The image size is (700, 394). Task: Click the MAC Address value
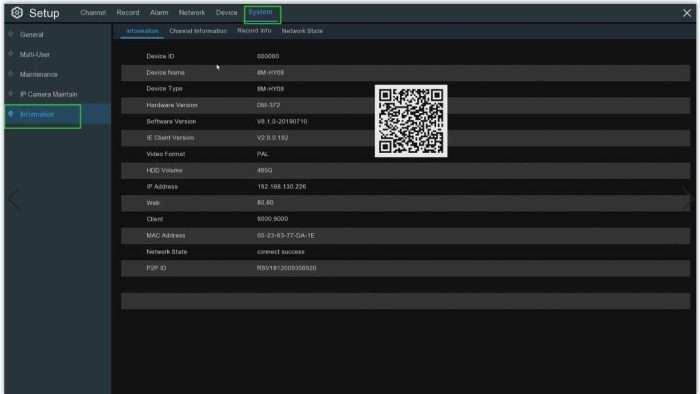click(286, 236)
